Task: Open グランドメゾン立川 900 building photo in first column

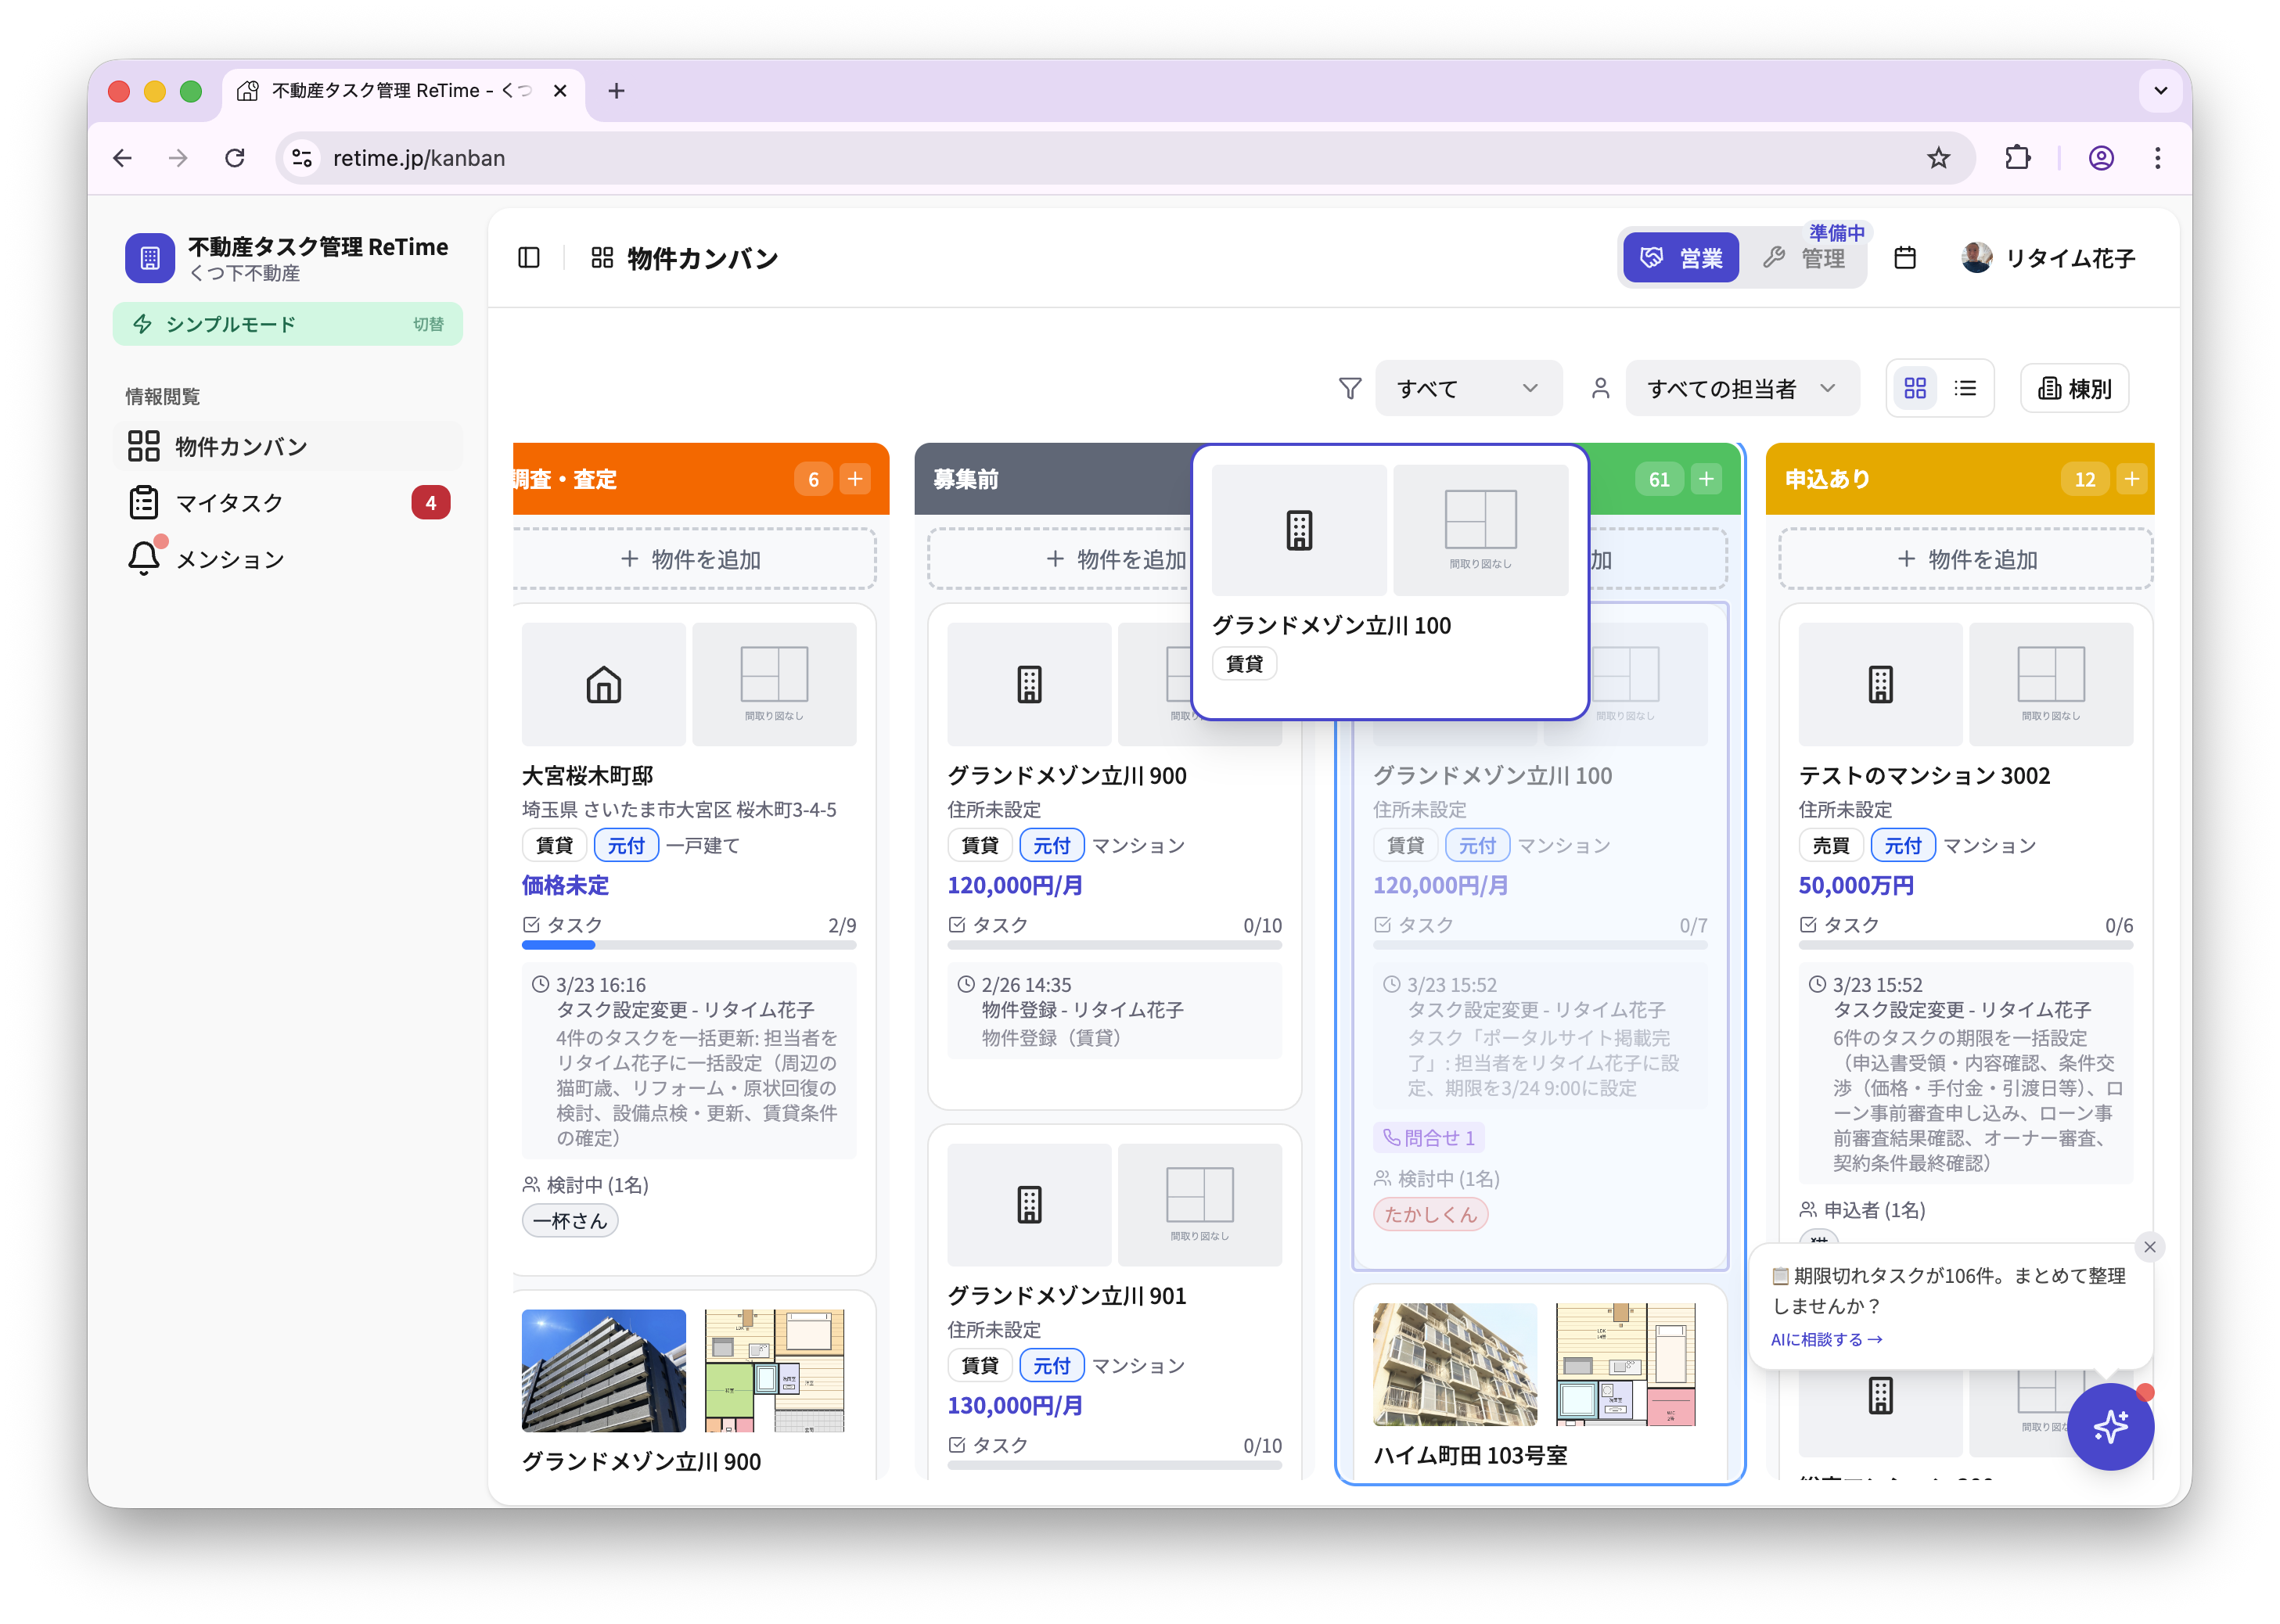Action: click(x=604, y=1370)
